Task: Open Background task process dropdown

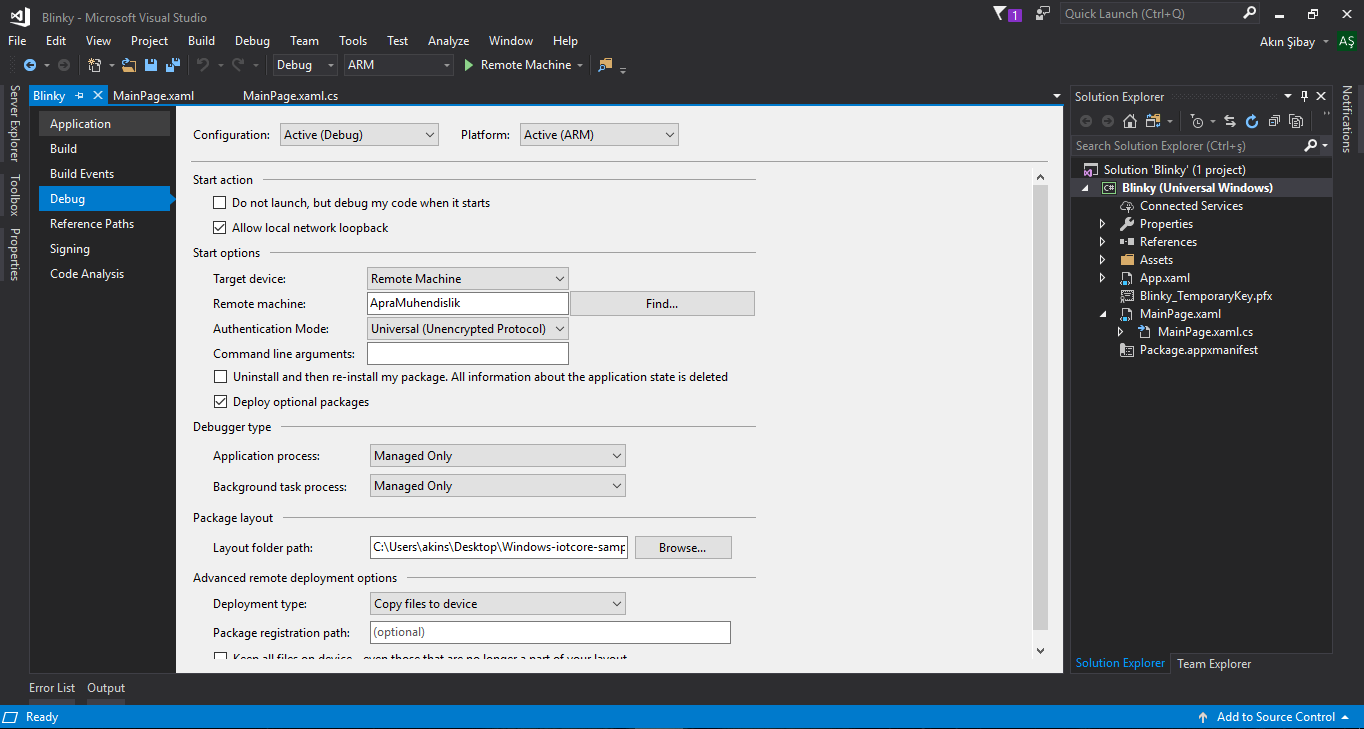Action: pyautogui.click(x=497, y=486)
